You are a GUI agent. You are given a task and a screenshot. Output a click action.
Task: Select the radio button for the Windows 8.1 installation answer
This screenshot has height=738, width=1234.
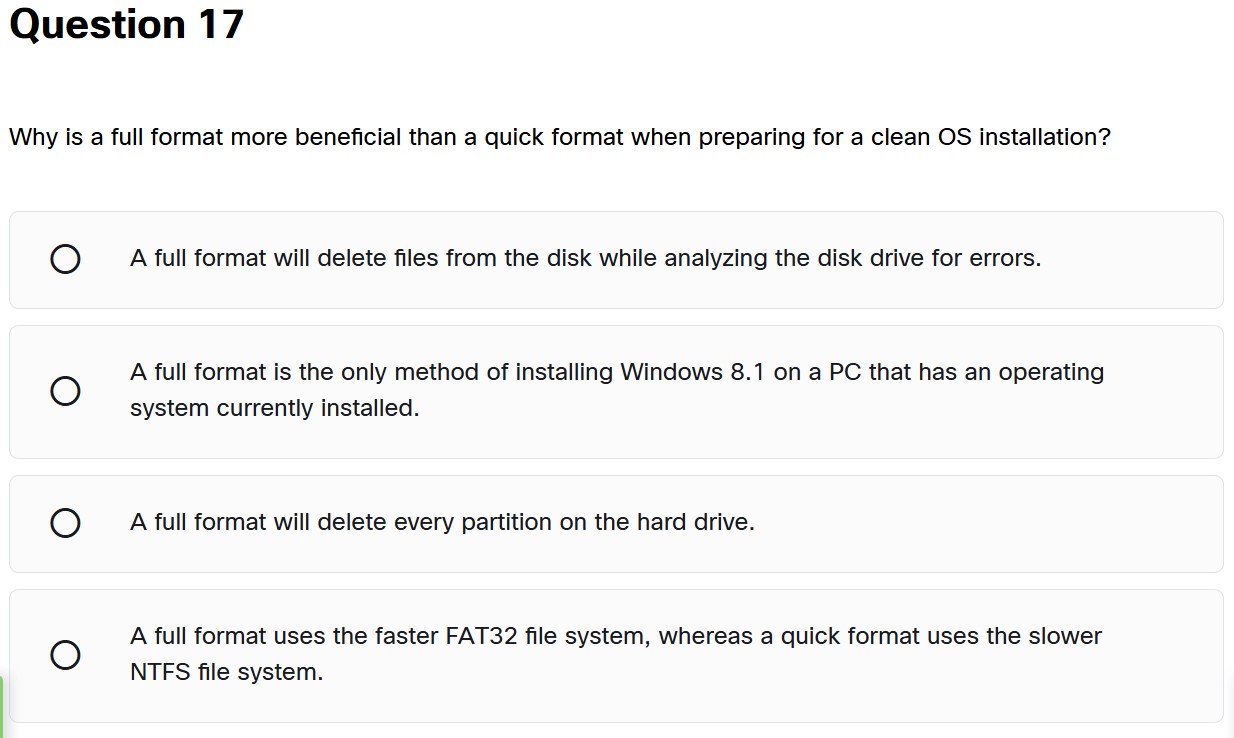tap(65, 391)
